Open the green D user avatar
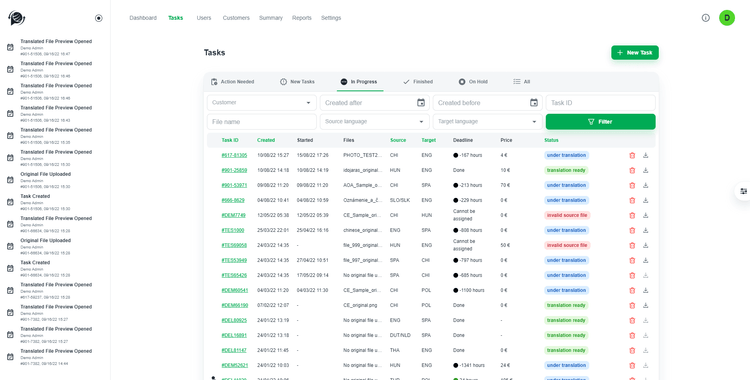 tap(727, 18)
